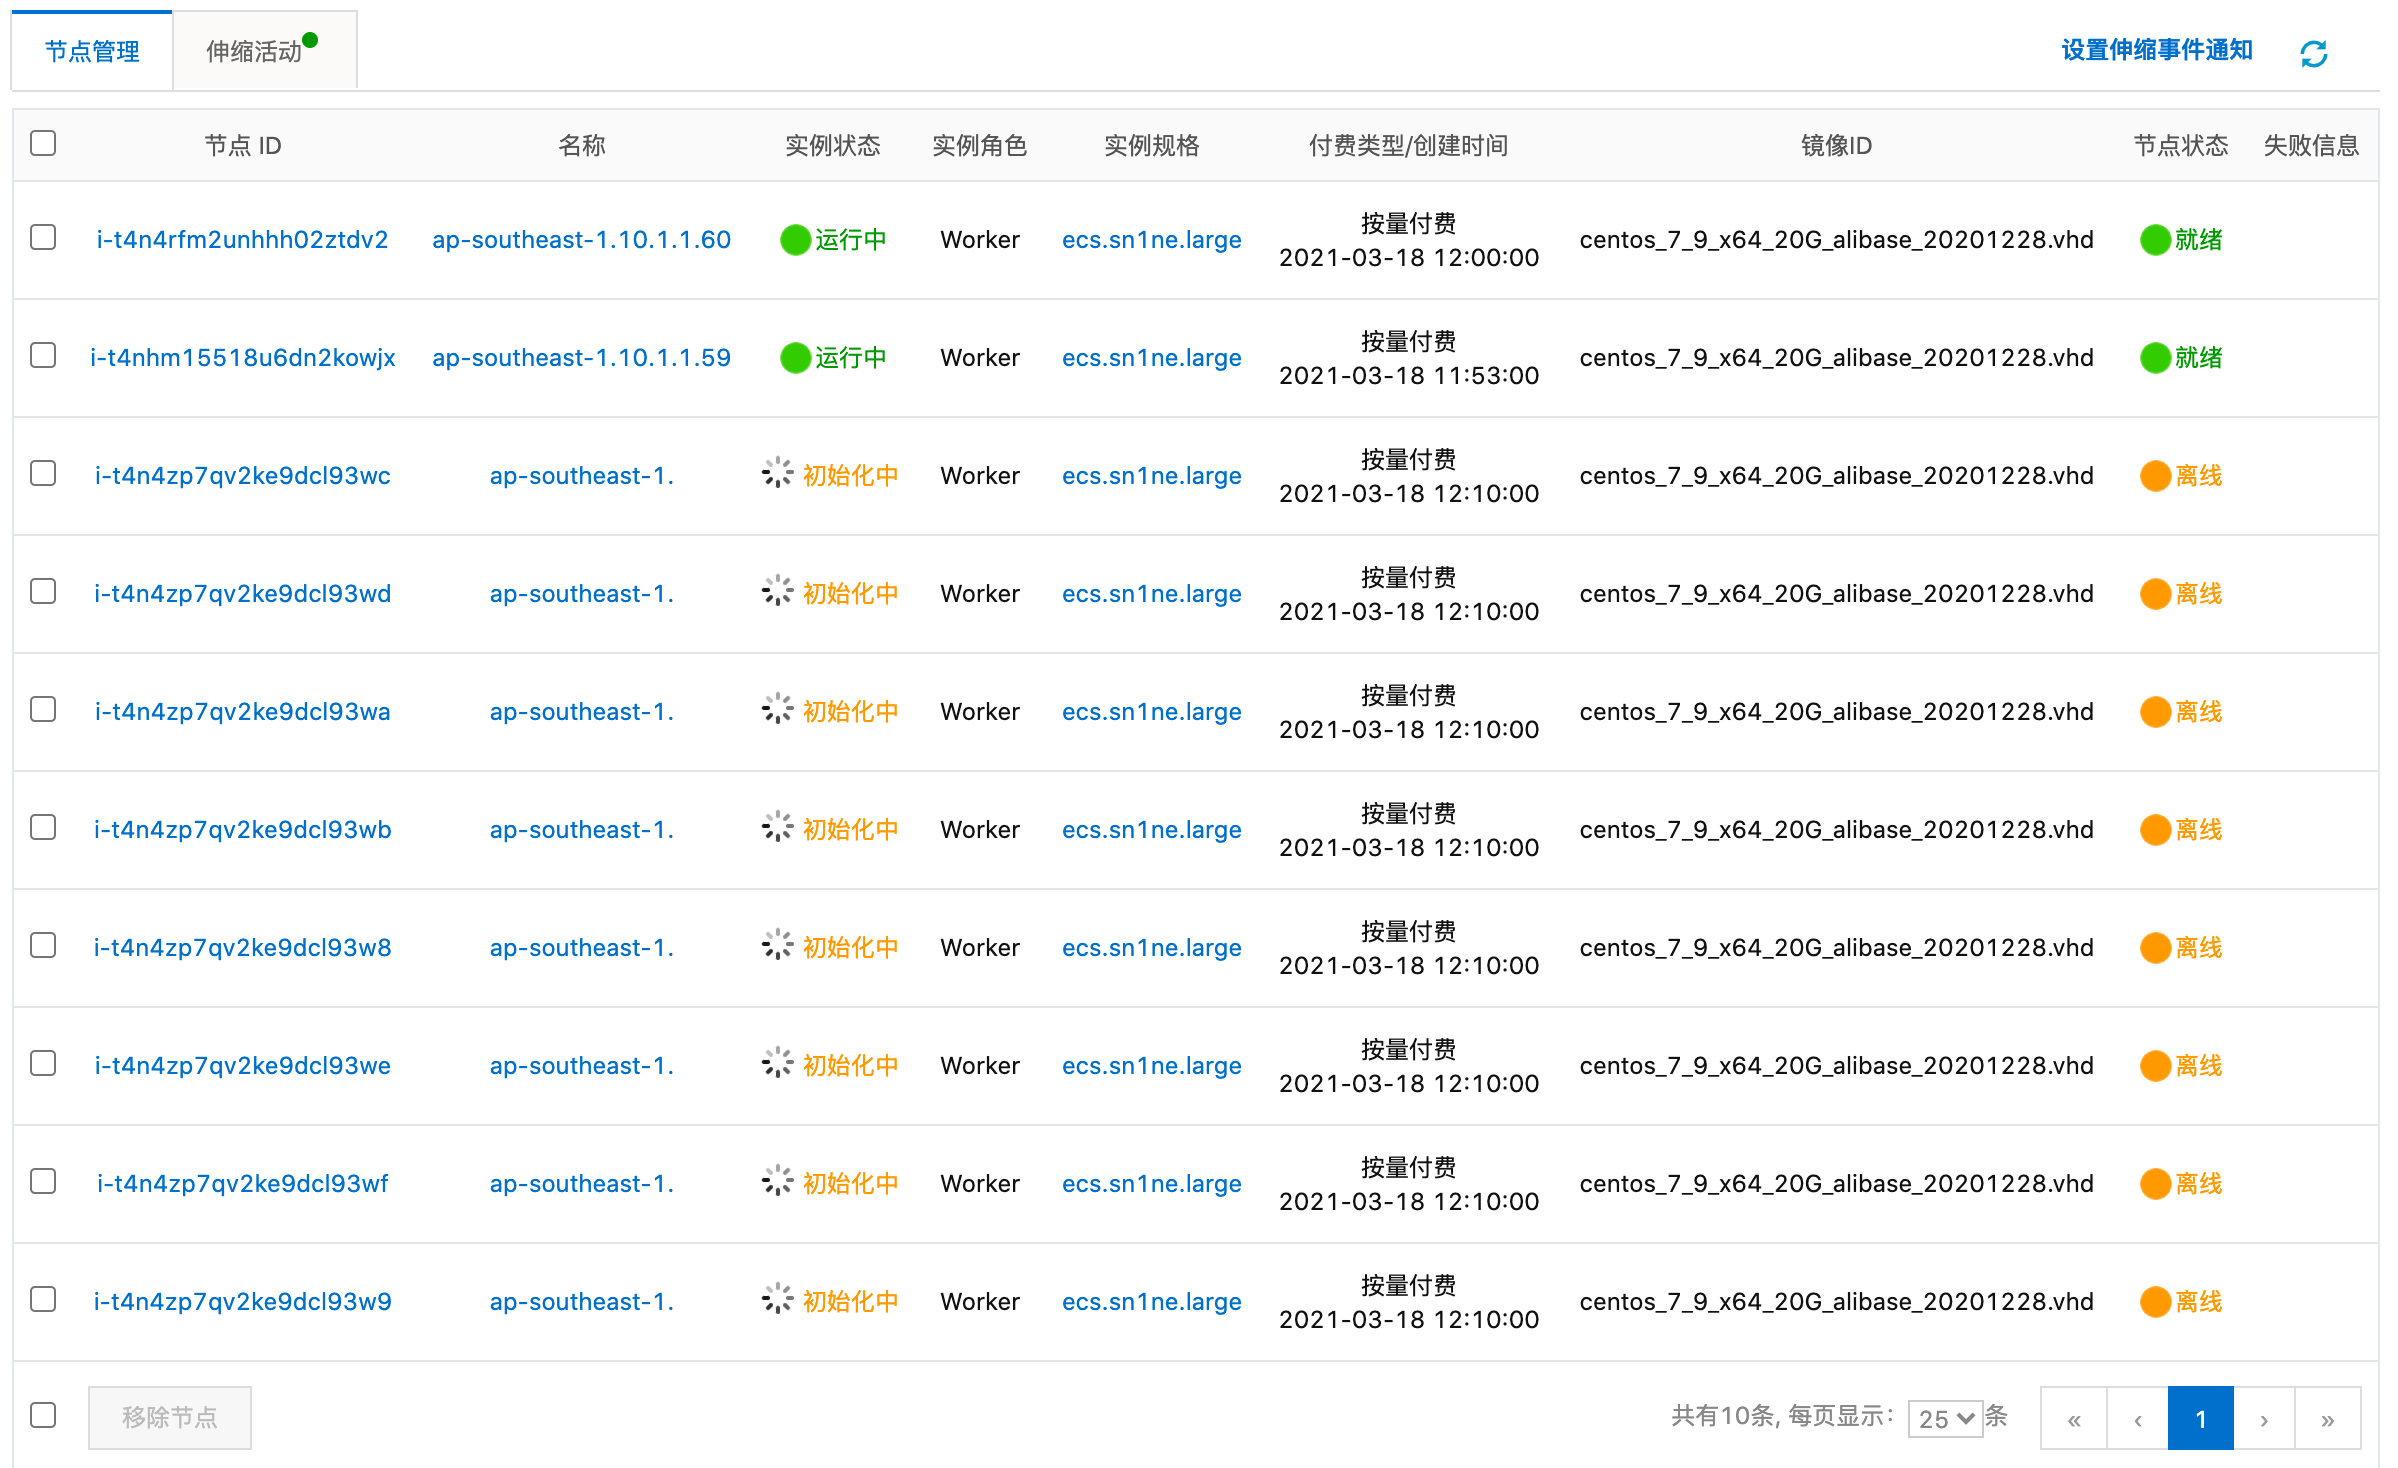
Task: Click previous page arrow in pagination
Action: [x=2138, y=1419]
